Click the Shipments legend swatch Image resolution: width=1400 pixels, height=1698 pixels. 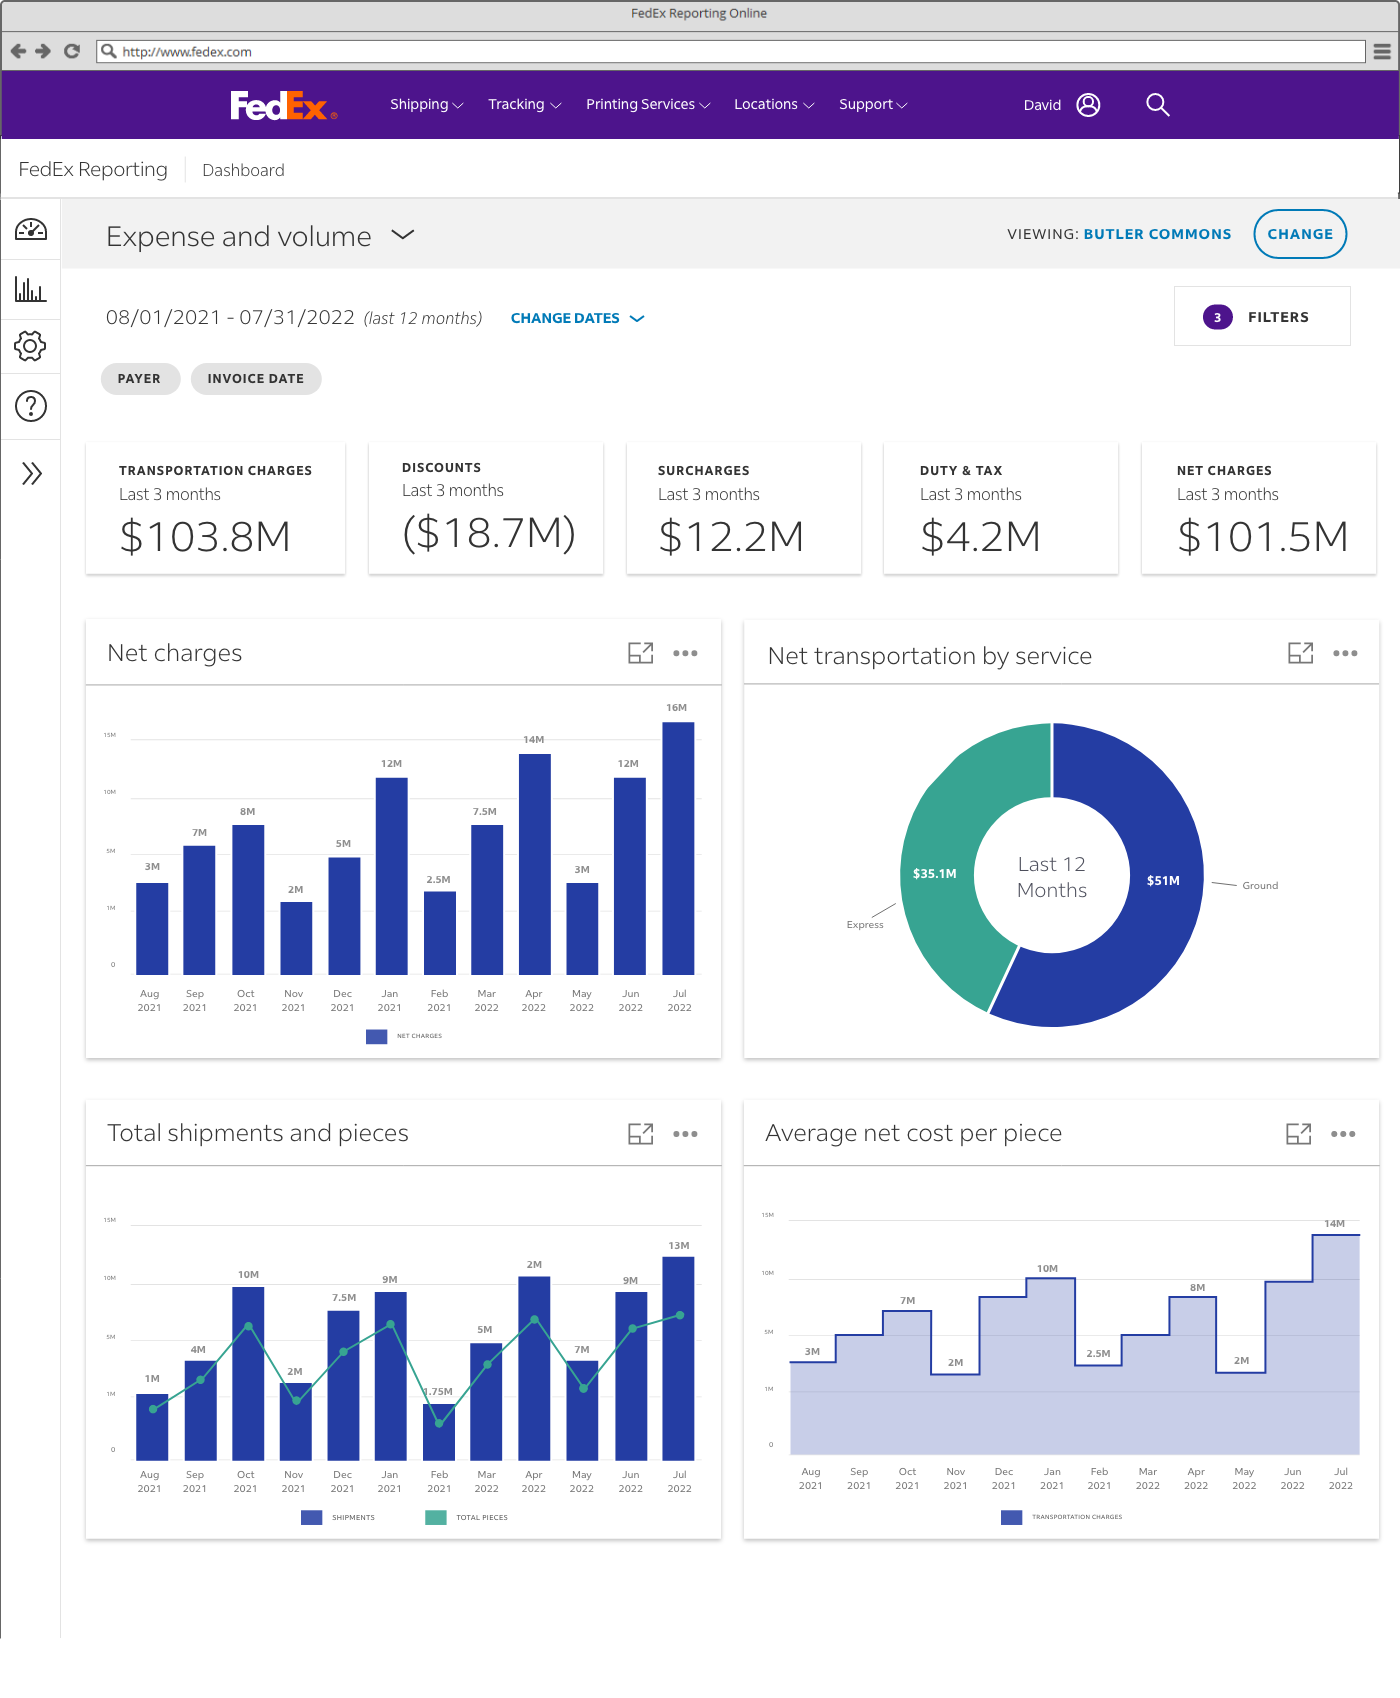312,1517
